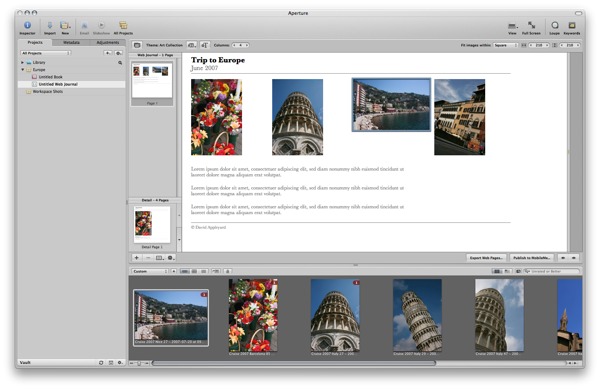
Task: Click the search magnifier next to Library
Action: point(120,63)
